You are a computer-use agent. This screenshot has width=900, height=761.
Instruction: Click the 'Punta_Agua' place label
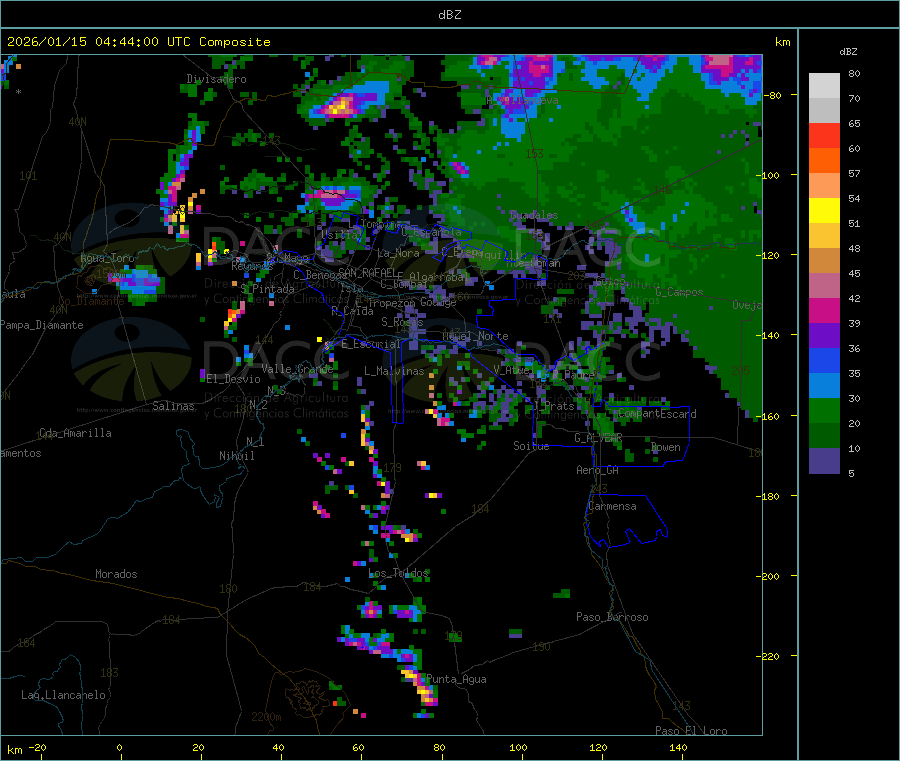pyautogui.click(x=456, y=679)
